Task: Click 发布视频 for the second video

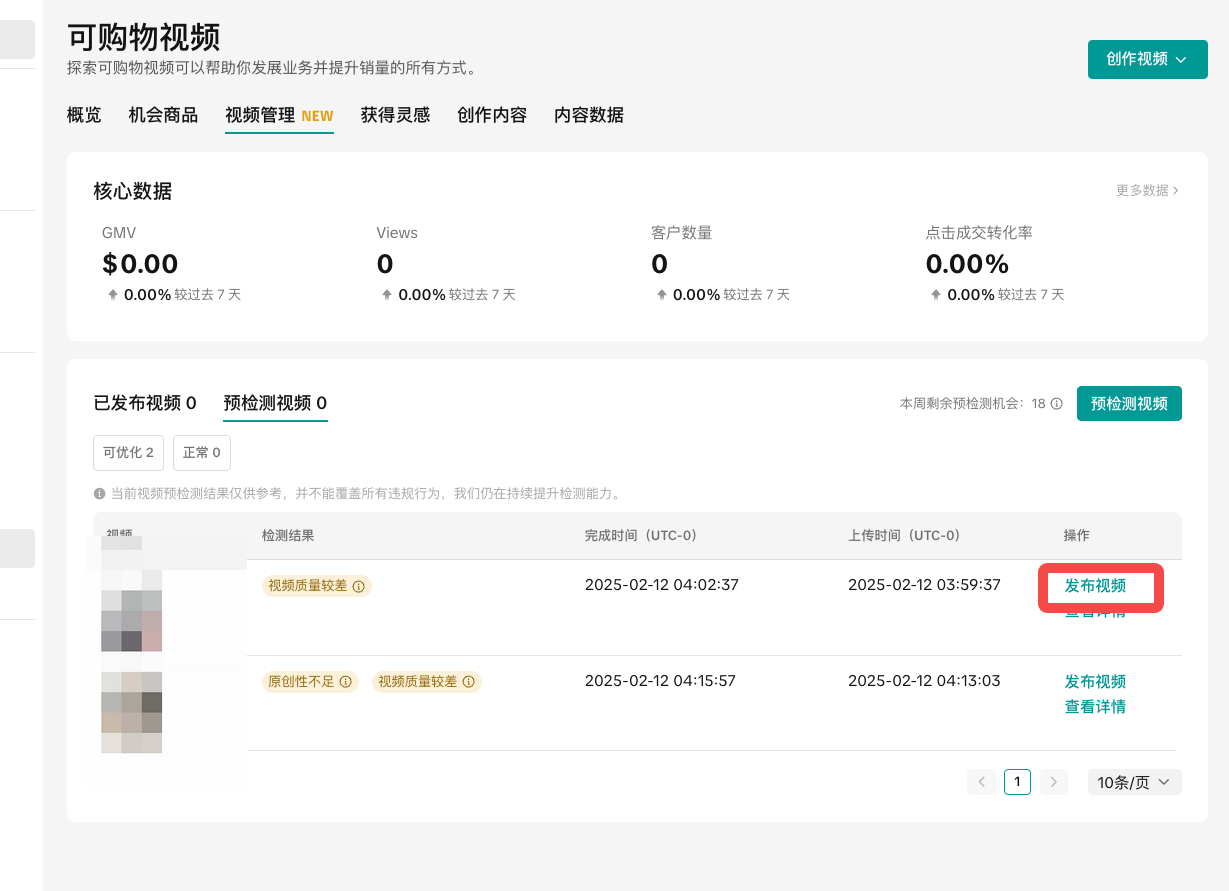Action: click(x=1095, y=682)
